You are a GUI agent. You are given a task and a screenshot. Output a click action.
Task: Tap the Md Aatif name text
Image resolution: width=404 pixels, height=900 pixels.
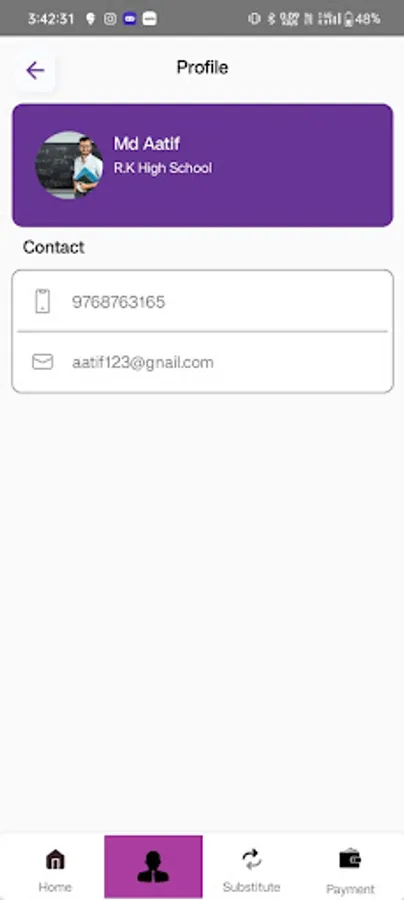coord(147,143)
